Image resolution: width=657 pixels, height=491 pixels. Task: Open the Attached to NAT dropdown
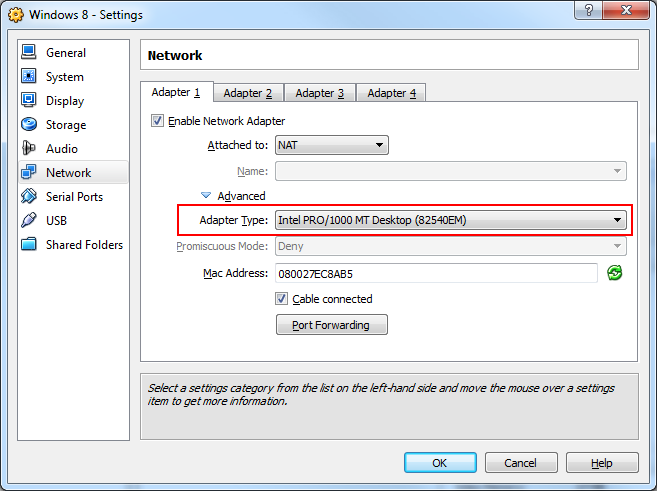tap(331, 145)
